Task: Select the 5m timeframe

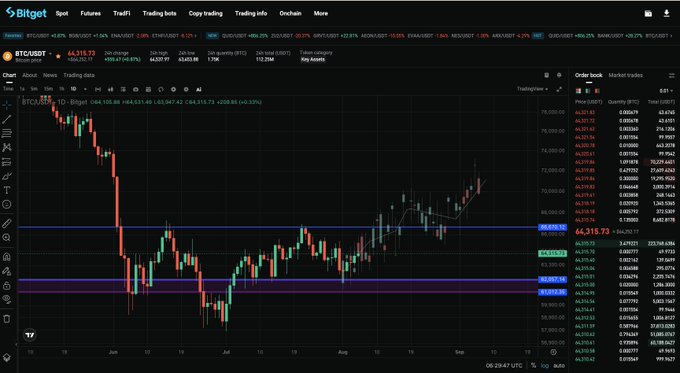Action: pos(34,89)
